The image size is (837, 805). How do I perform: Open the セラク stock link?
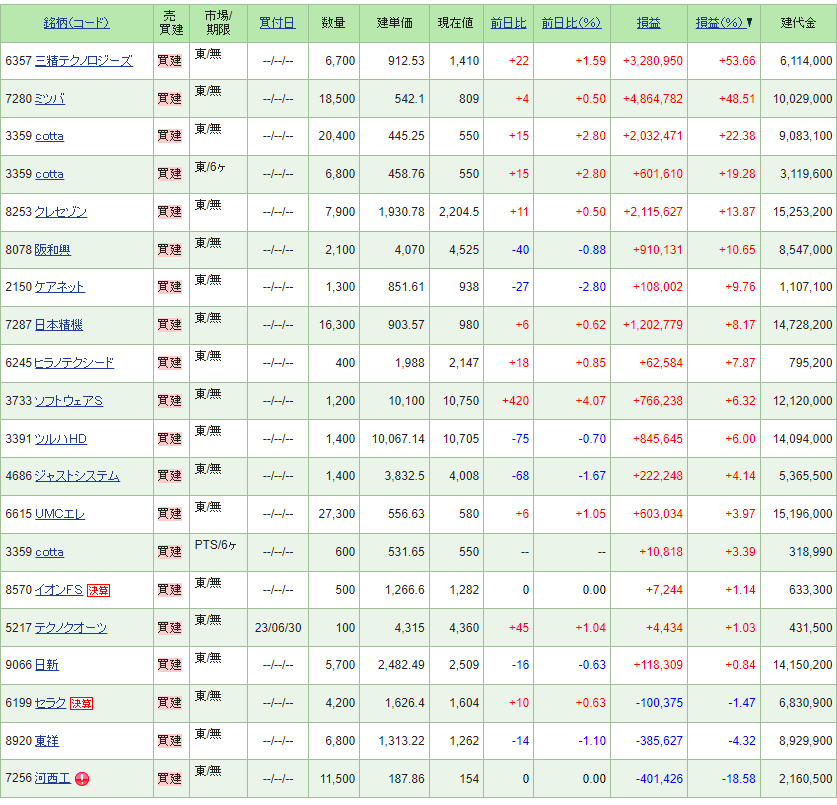(51, 703)
